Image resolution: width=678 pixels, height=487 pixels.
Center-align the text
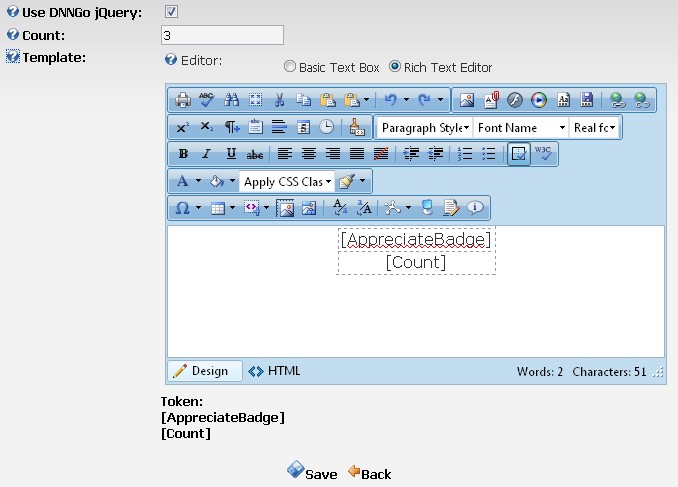click(x=309, y=154)
